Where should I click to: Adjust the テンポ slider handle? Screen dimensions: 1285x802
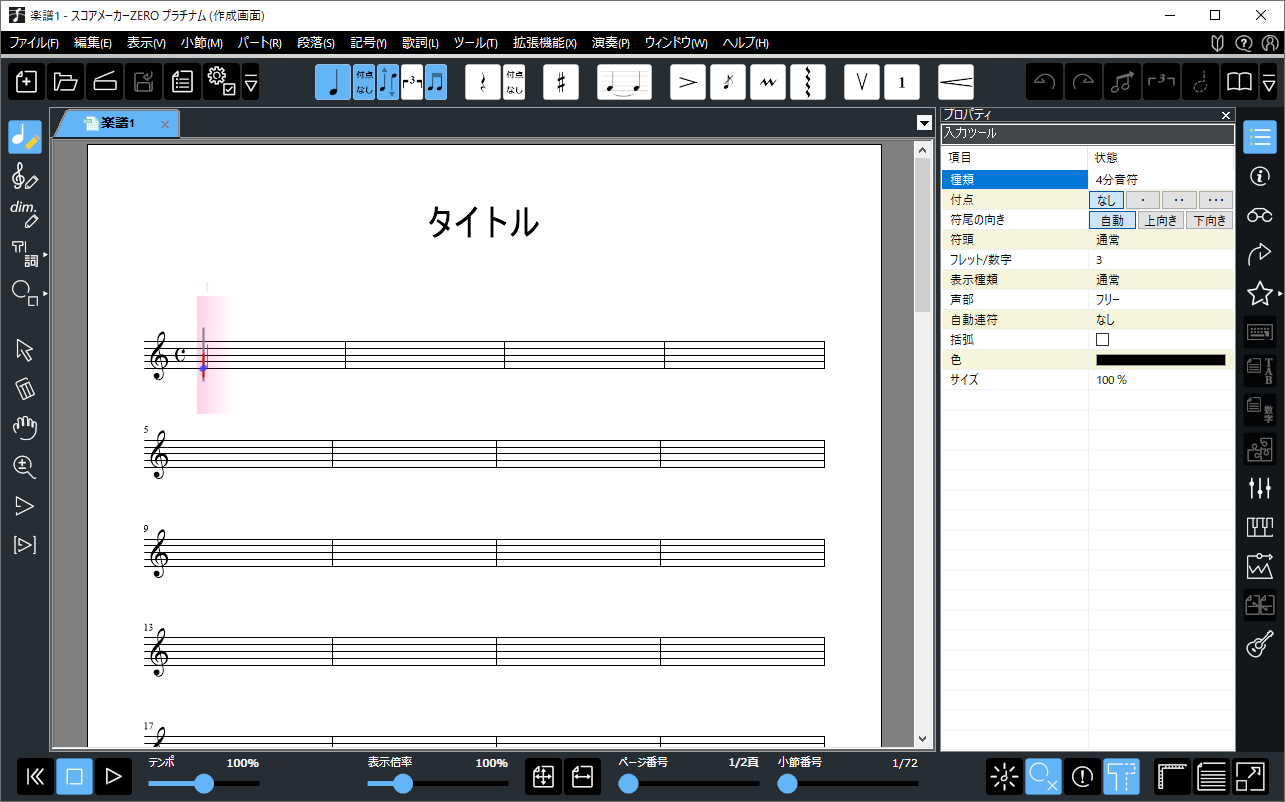click(204, 783)
